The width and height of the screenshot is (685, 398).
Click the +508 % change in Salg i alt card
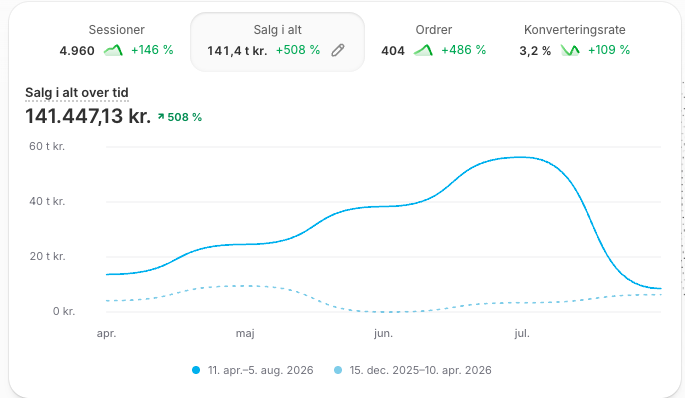point(298,50)
